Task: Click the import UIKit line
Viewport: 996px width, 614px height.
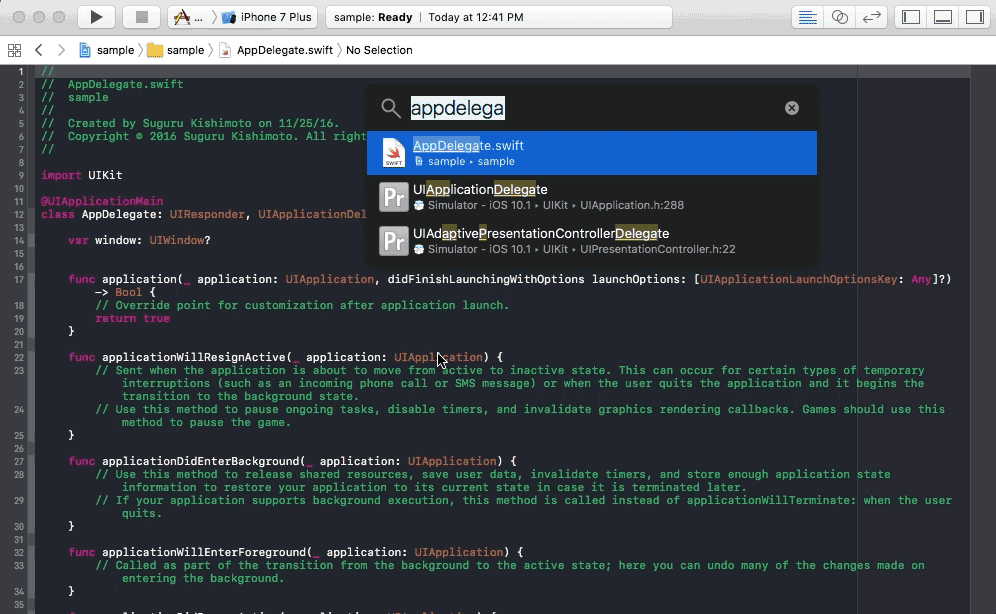Action: 82,175
